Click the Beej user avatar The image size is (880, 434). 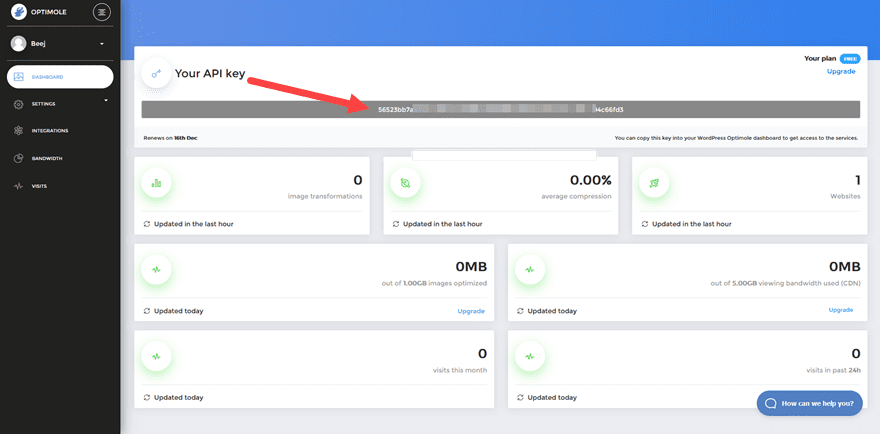19,43
